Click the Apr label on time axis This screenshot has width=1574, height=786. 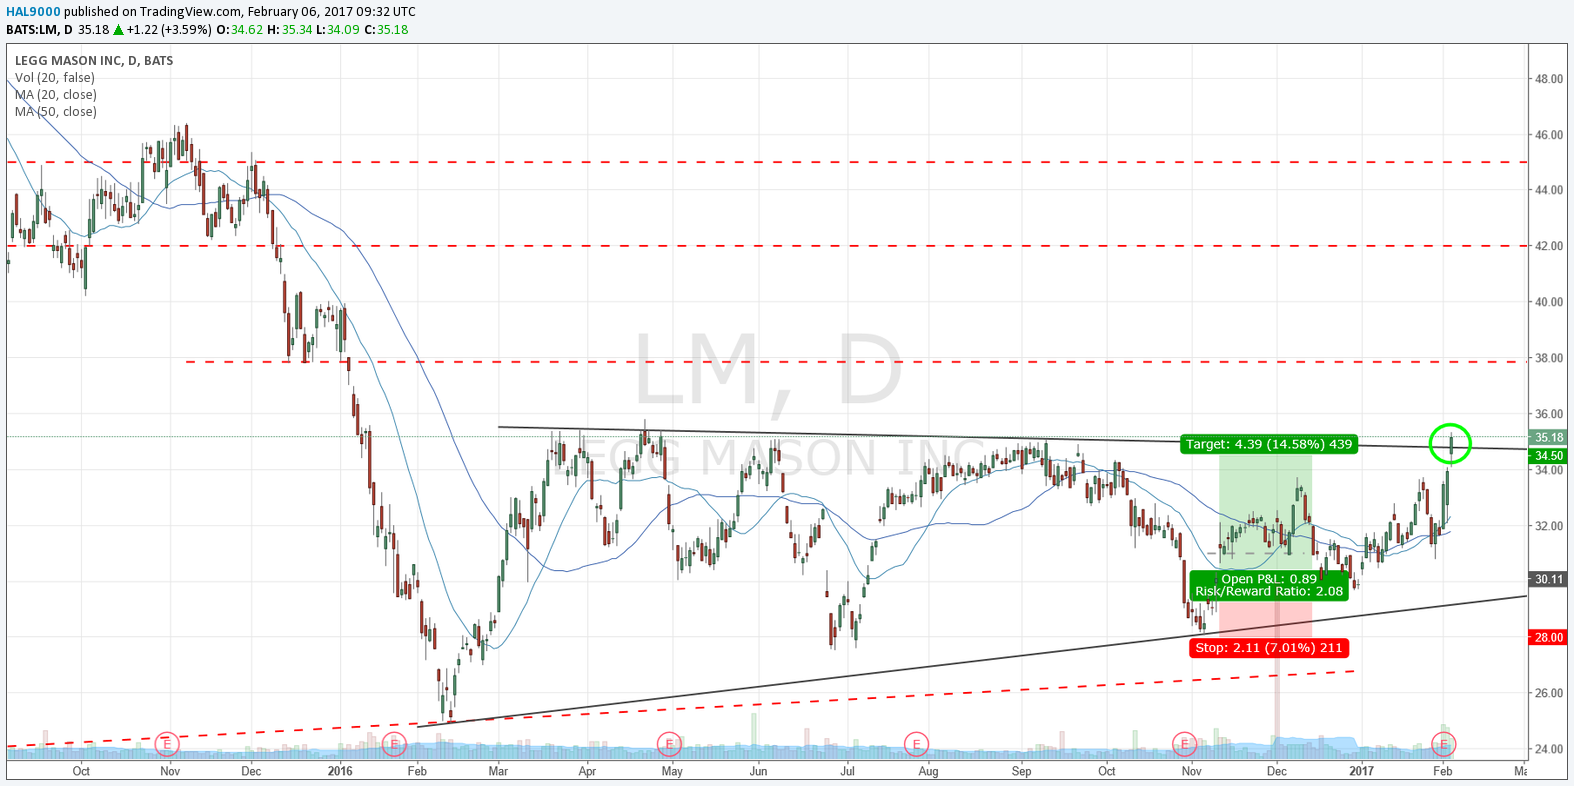[x=588, y=771]
